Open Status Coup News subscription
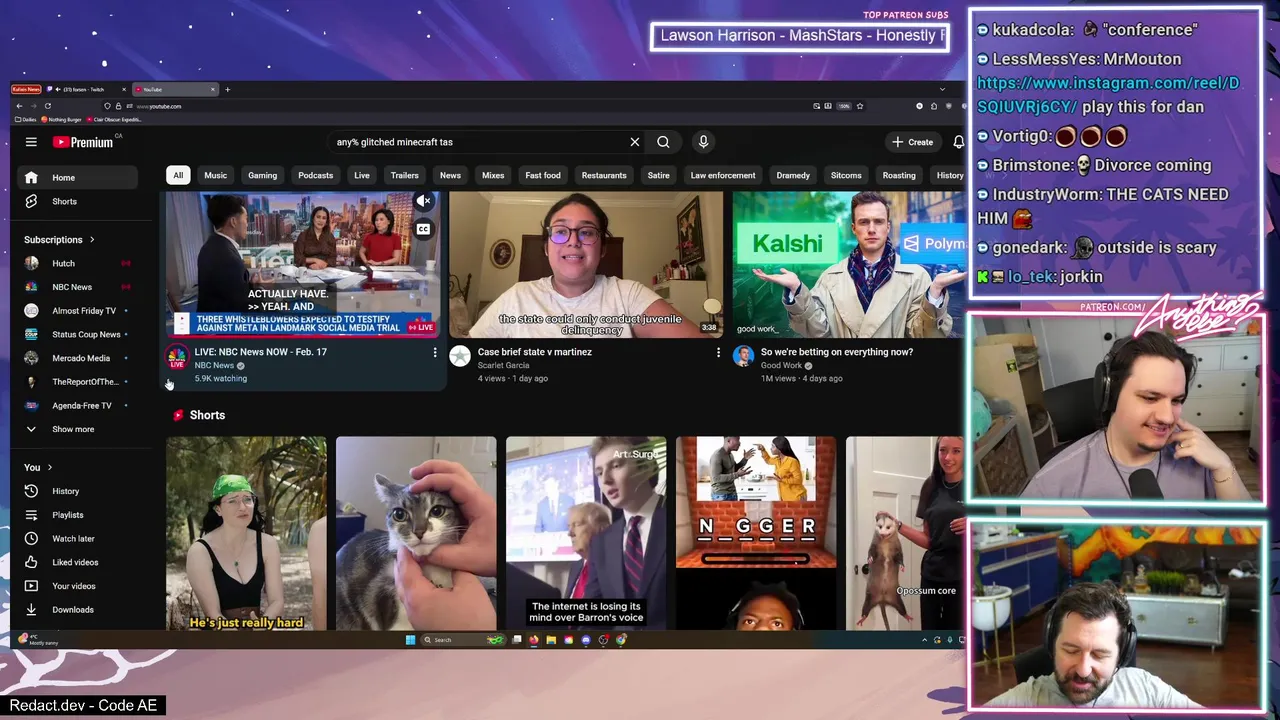 (x=78, y=335)
